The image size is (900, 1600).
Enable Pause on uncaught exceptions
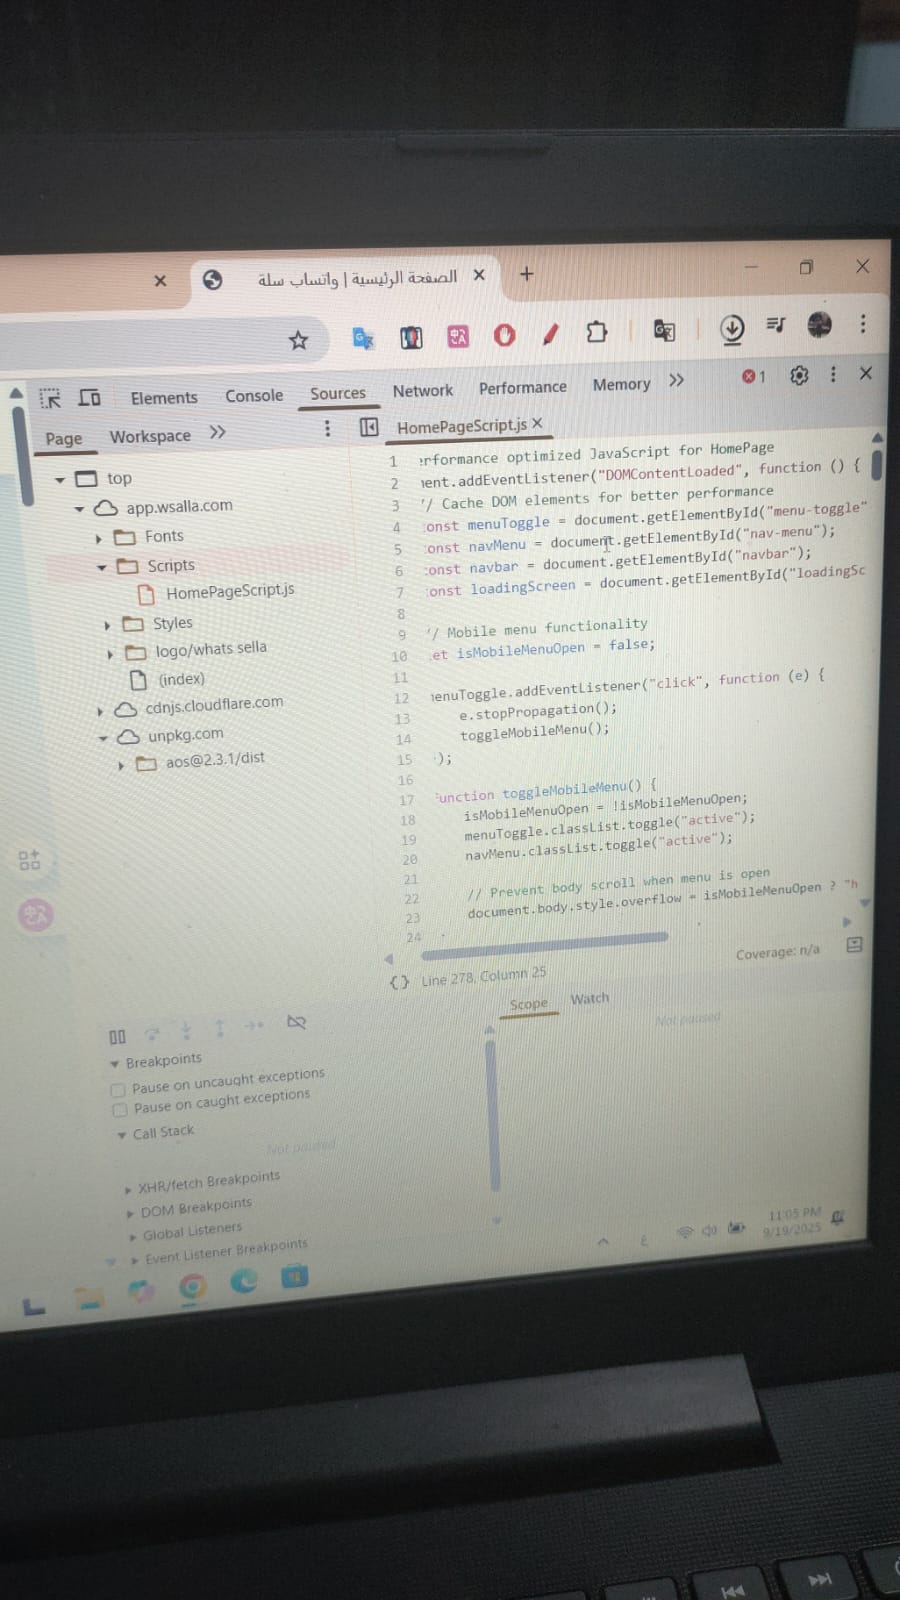click(119, 1089)
